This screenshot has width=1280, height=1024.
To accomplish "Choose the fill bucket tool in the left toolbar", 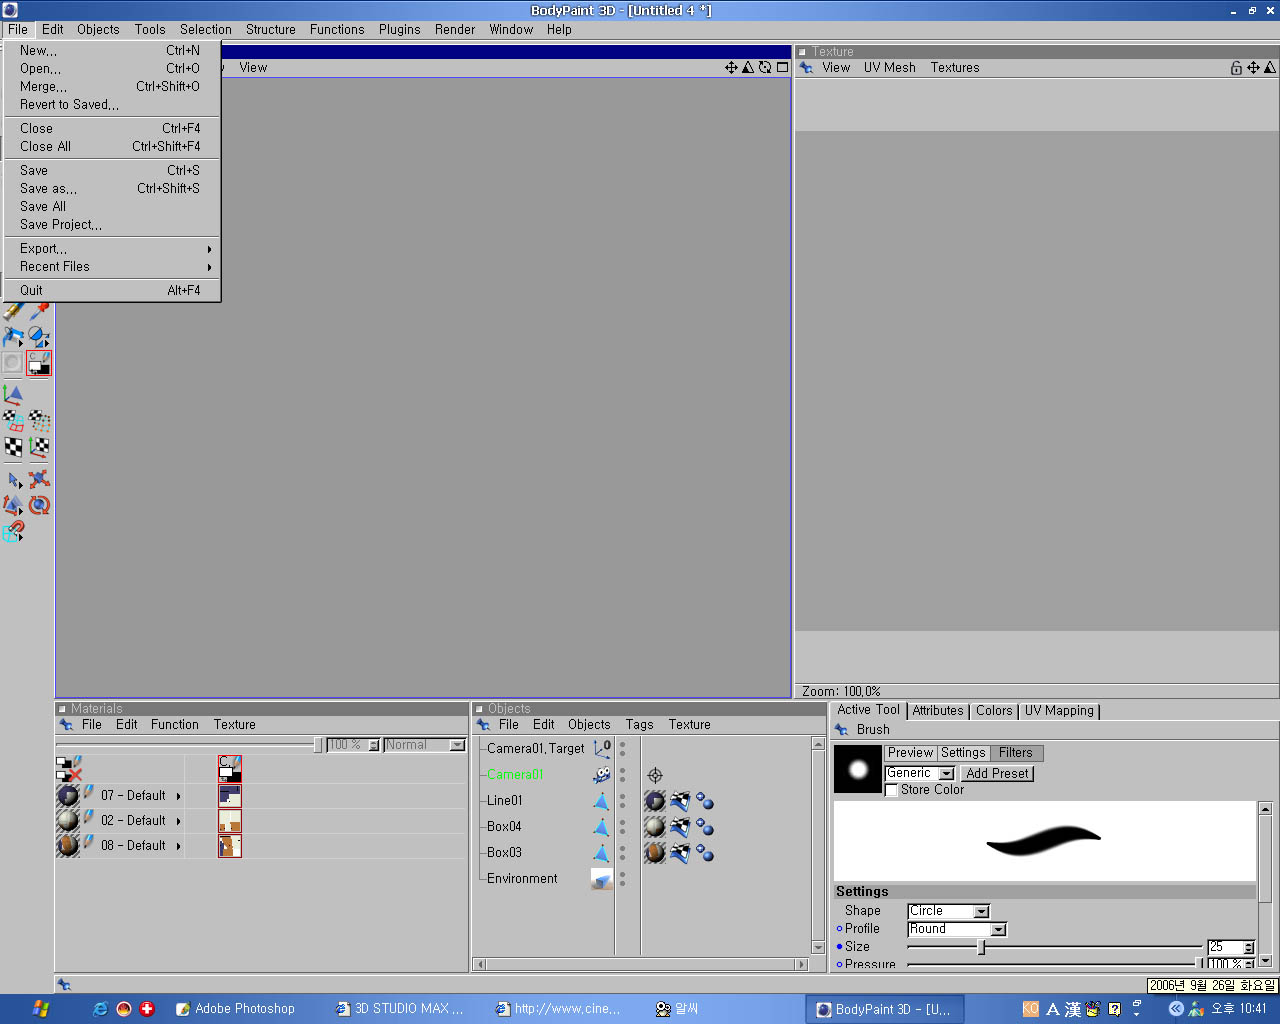I will 13,337.
